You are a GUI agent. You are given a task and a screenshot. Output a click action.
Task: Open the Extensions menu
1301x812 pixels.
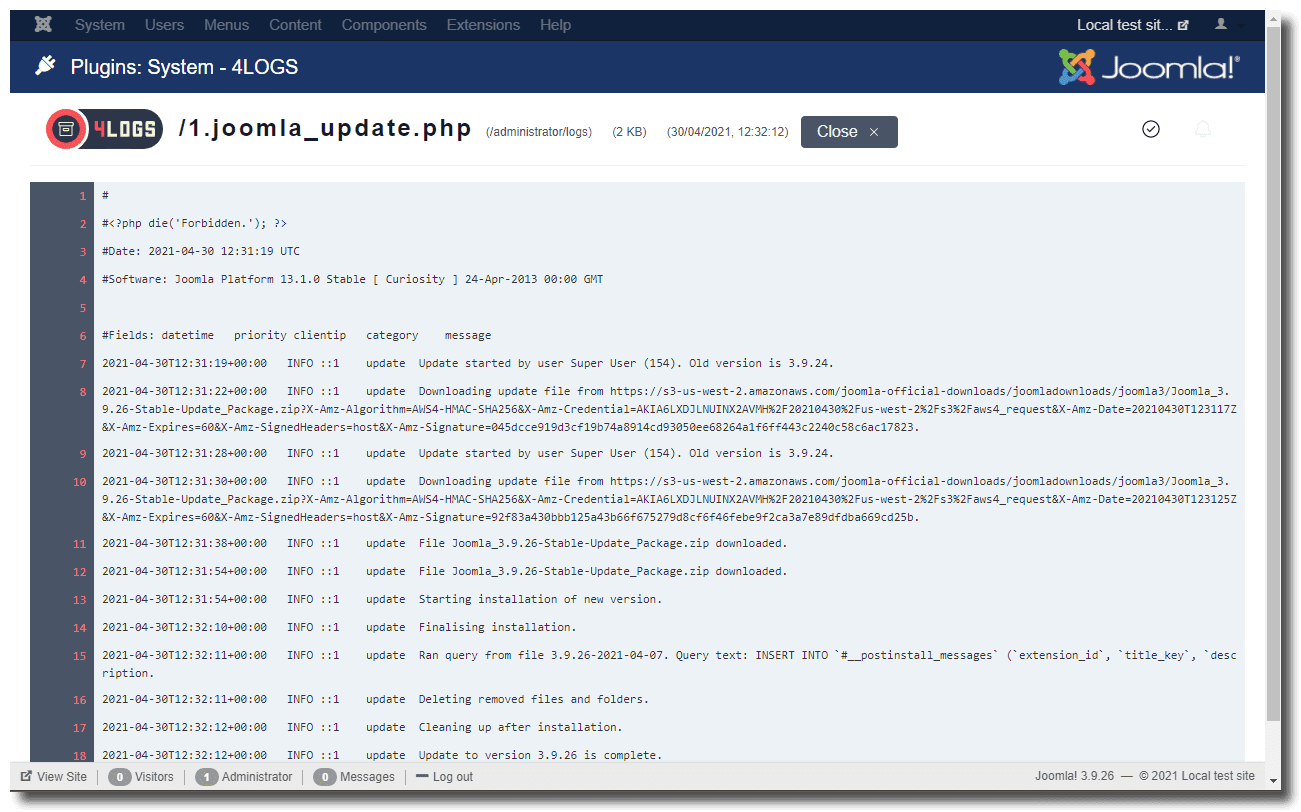483,25
